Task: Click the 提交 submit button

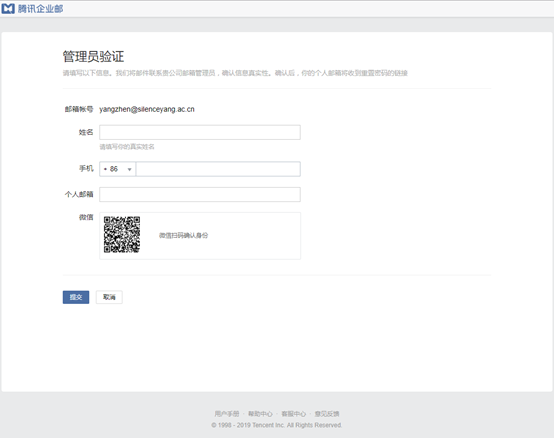Action: tap(76, 297)
